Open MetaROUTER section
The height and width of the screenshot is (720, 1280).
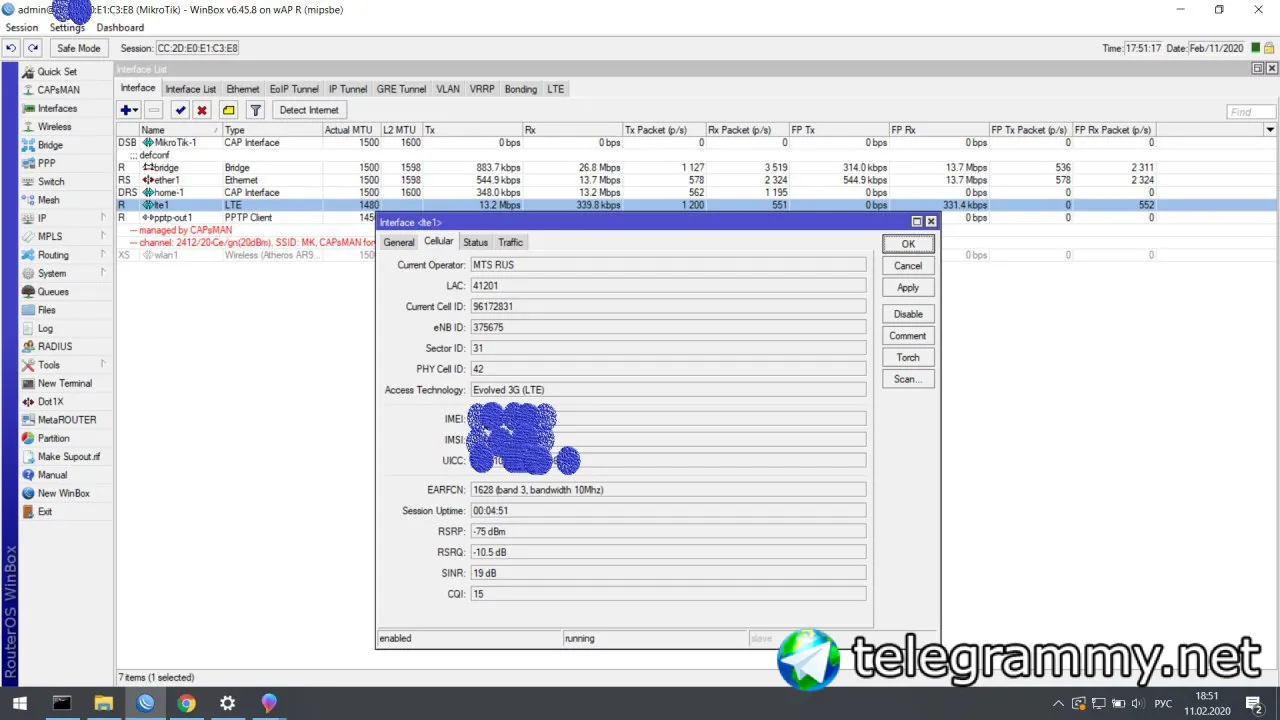67,420
